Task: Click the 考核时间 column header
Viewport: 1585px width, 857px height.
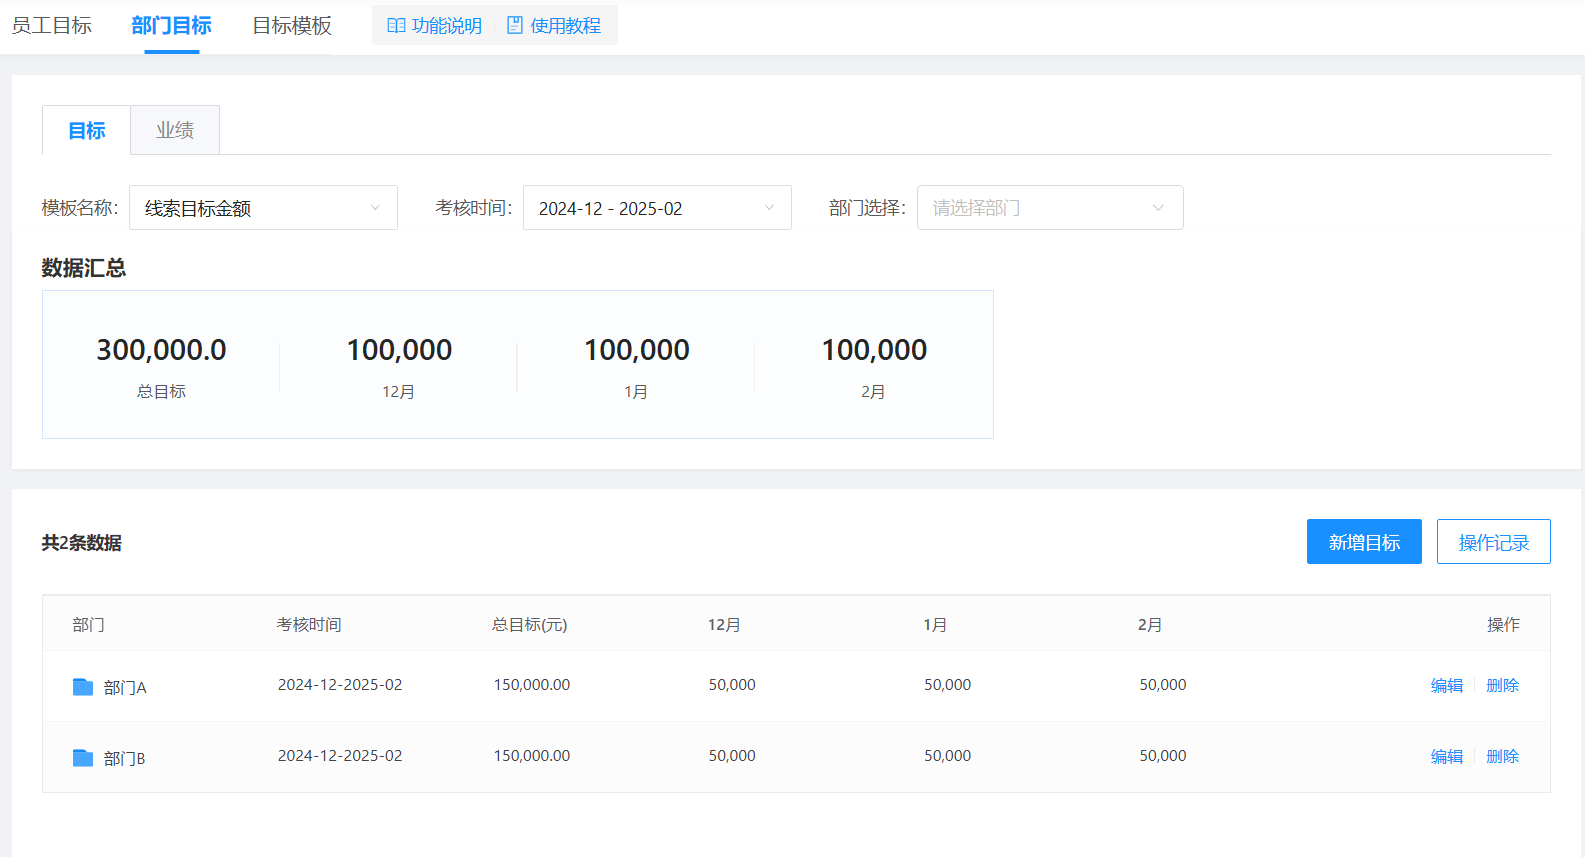Action: [x=309, y=625]
